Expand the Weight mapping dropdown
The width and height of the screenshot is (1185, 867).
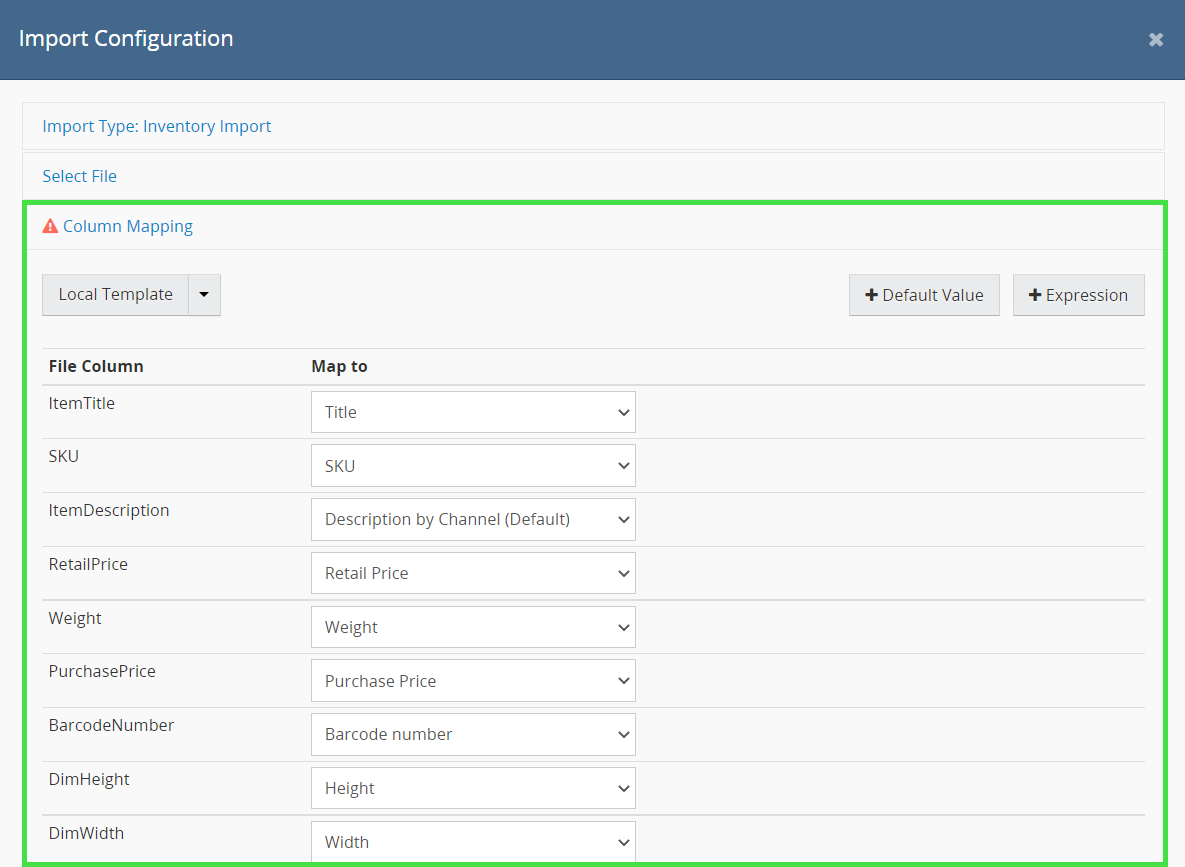473,627
